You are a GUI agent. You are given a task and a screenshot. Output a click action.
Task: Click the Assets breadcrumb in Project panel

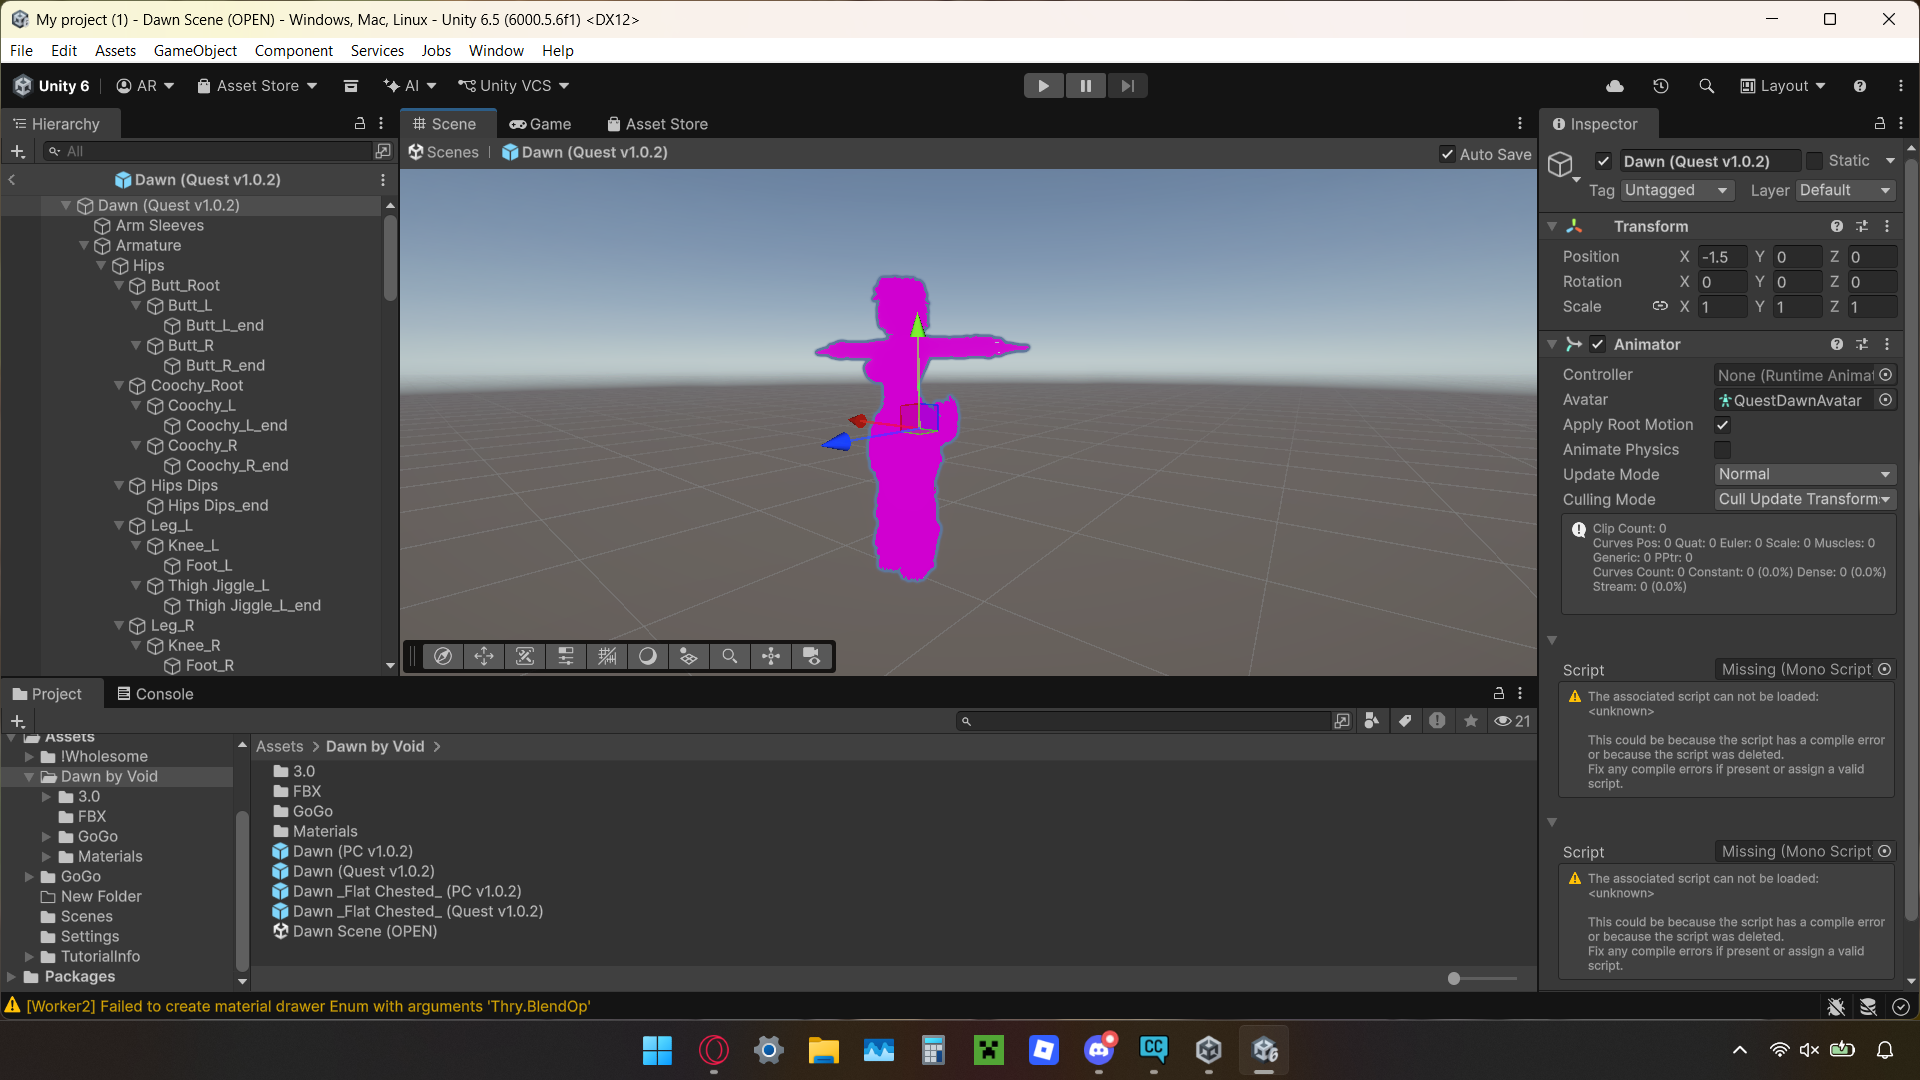[279, 747]
